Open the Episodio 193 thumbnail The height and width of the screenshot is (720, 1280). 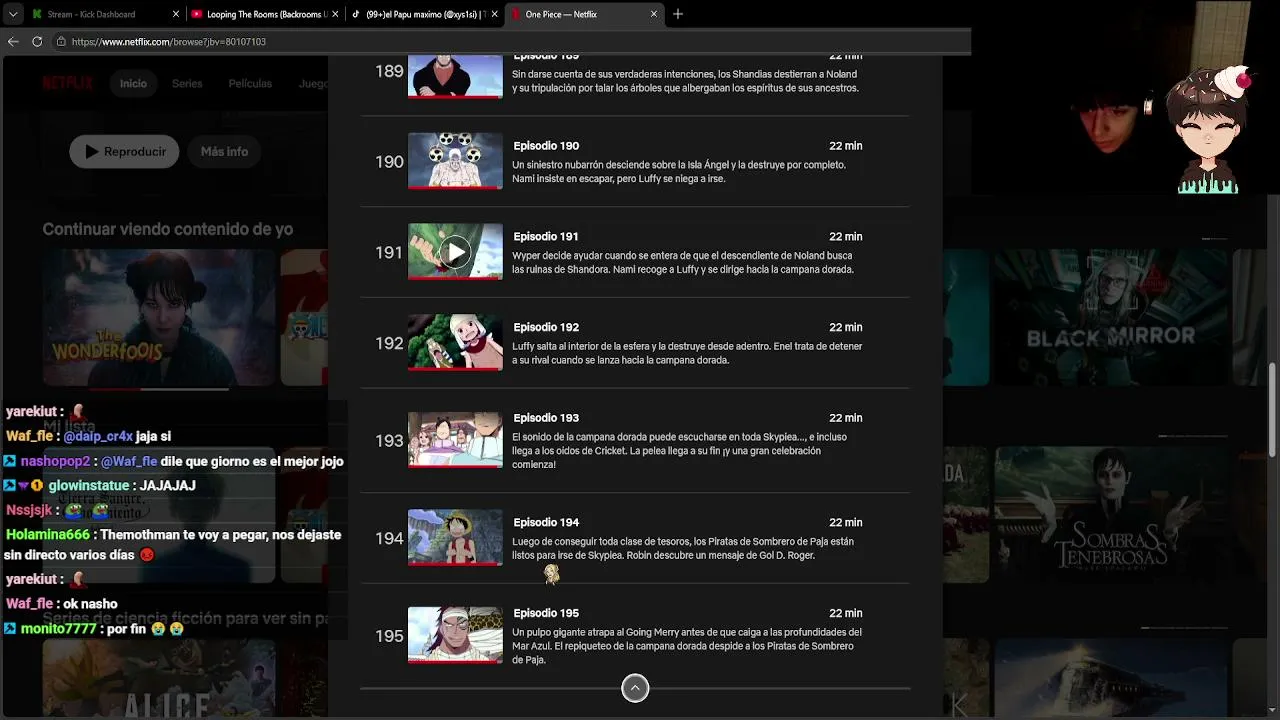(x=455, y=440)
